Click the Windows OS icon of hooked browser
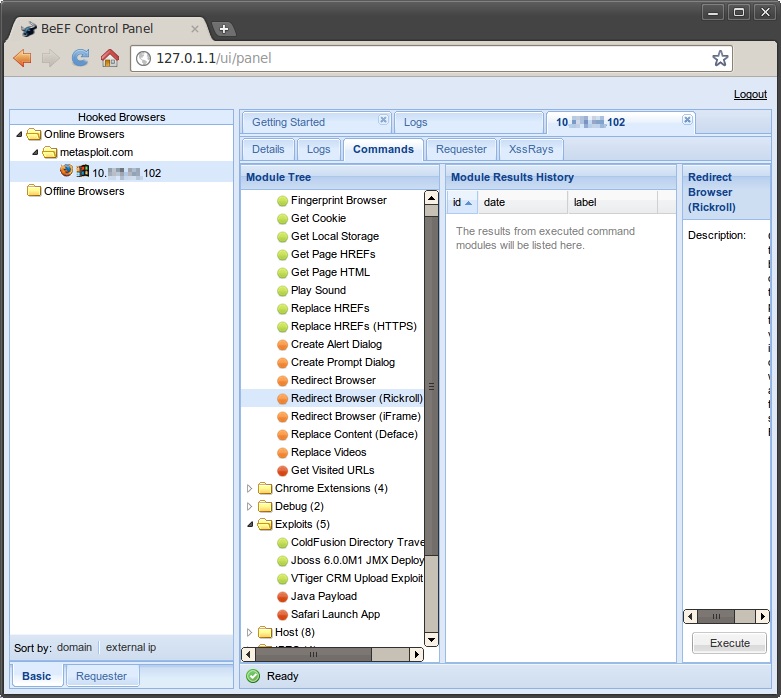This screenshot has width=781, height=698. pyautogui.click(x=83, y=171)
